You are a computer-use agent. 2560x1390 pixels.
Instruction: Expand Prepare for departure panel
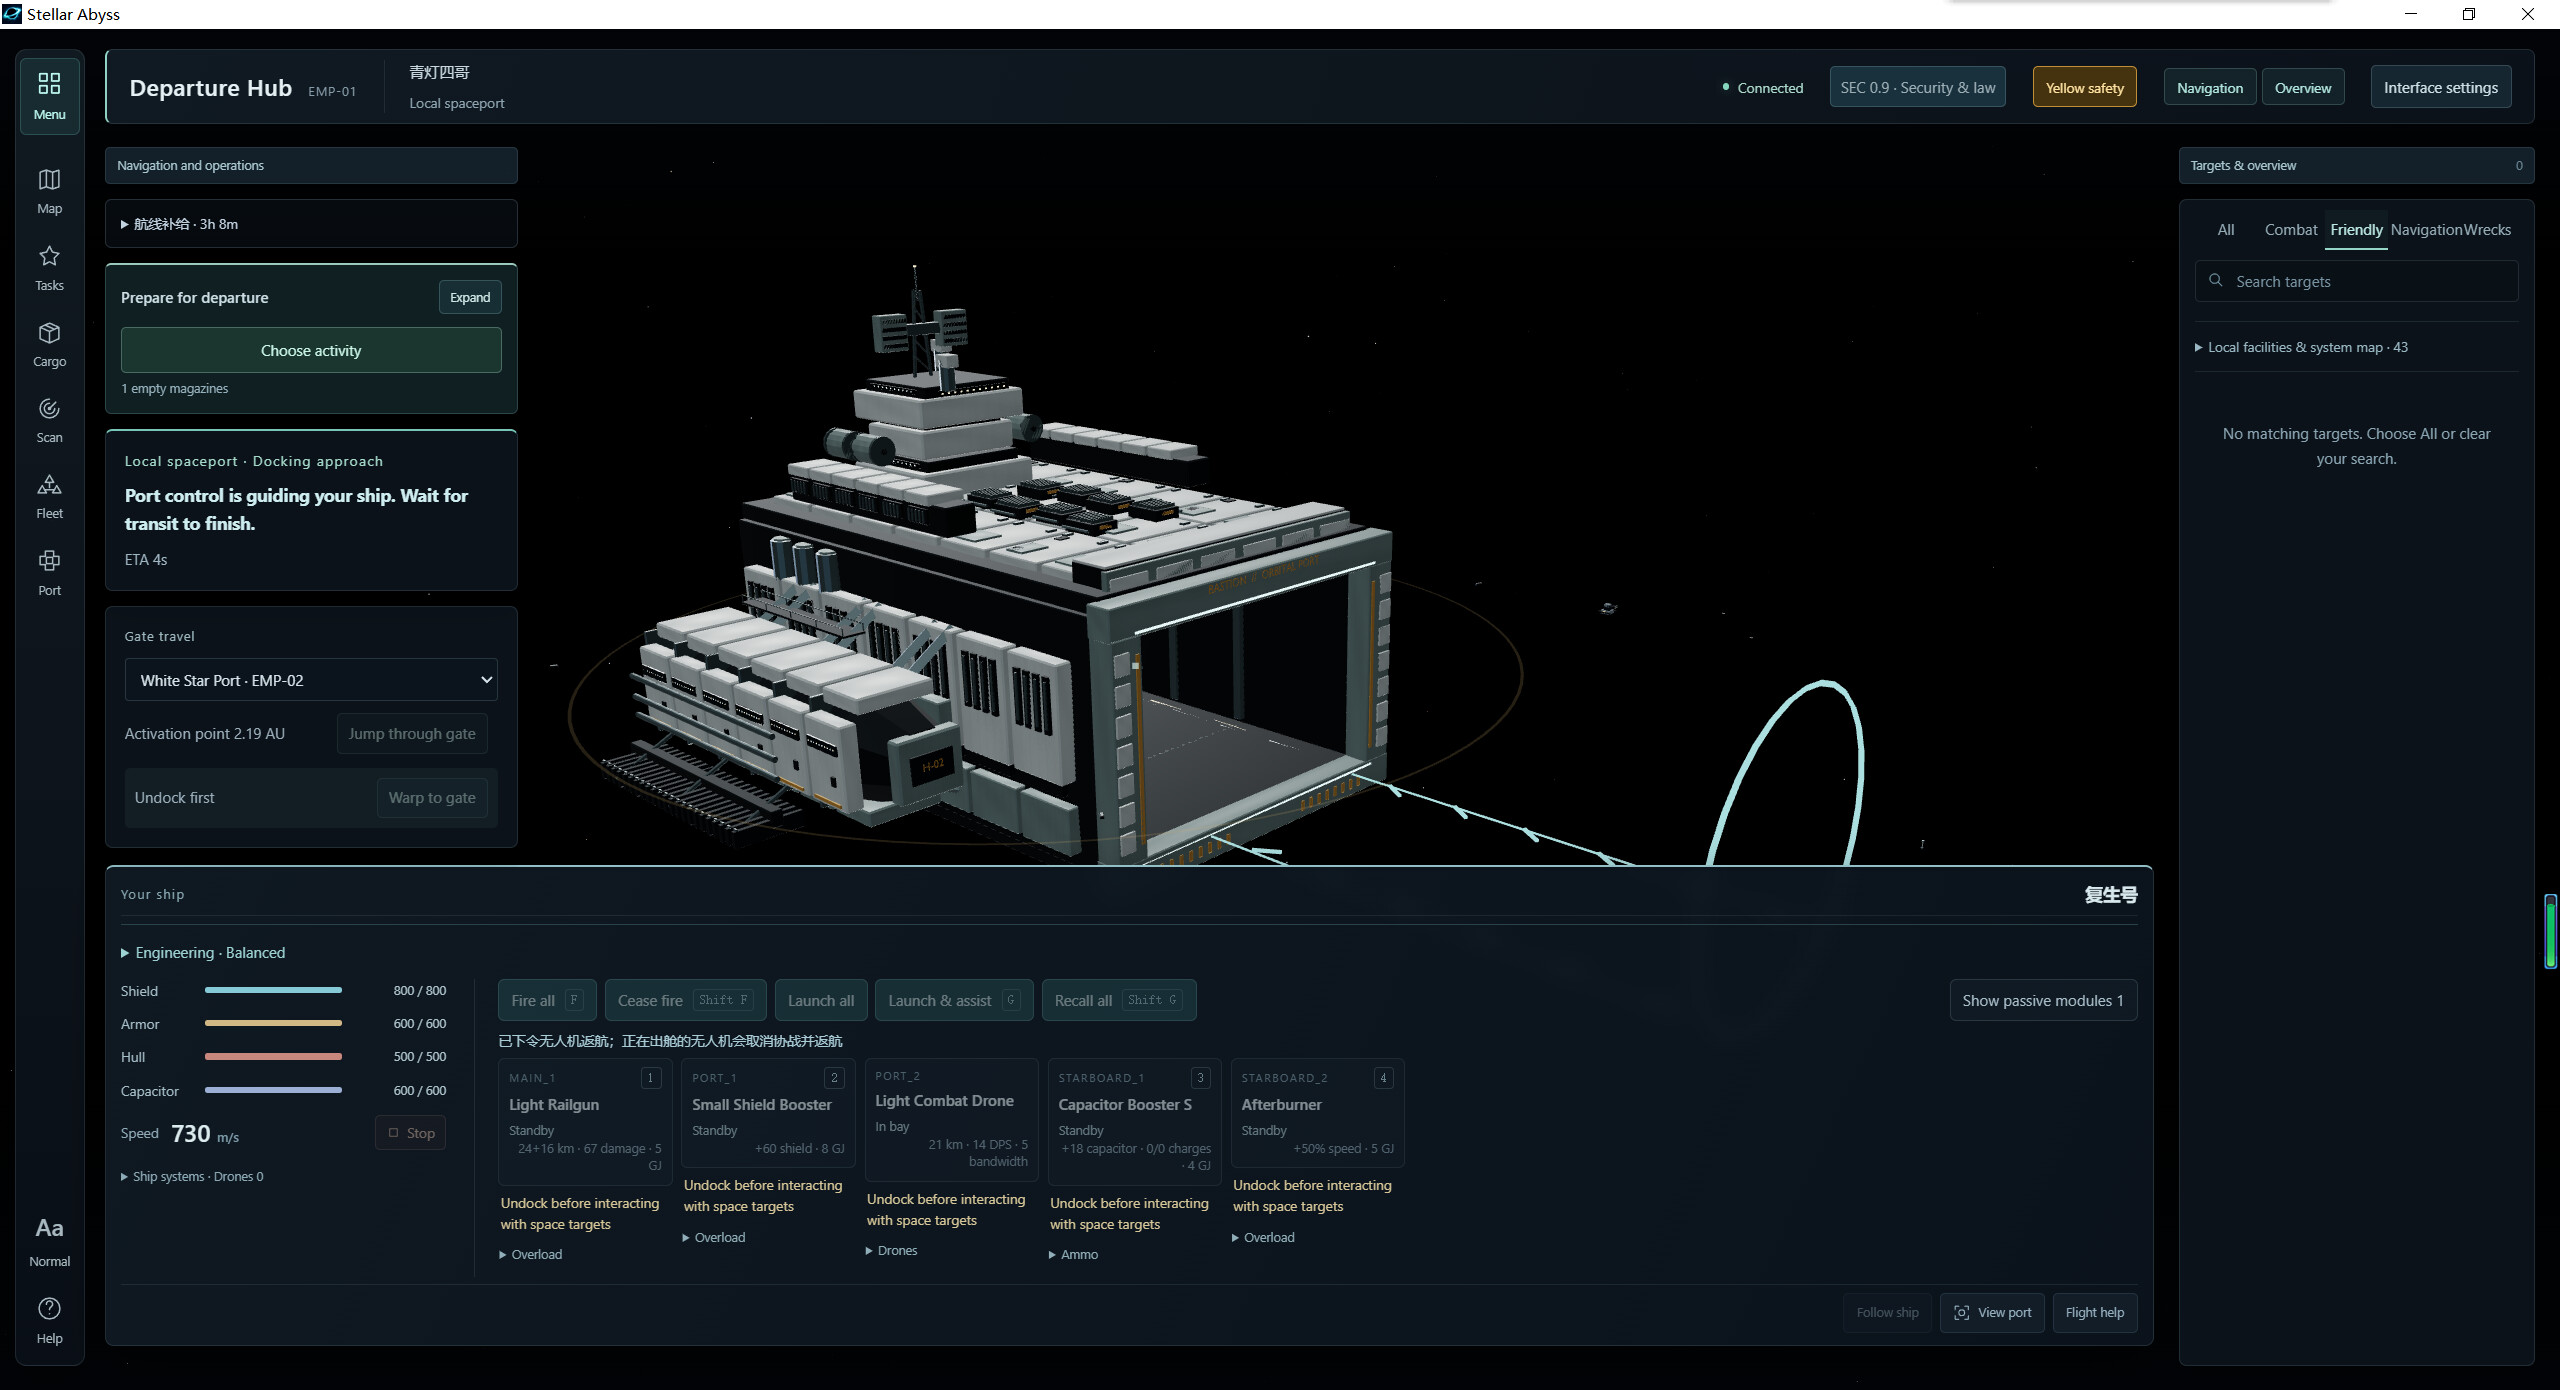[x=470, y=297]
